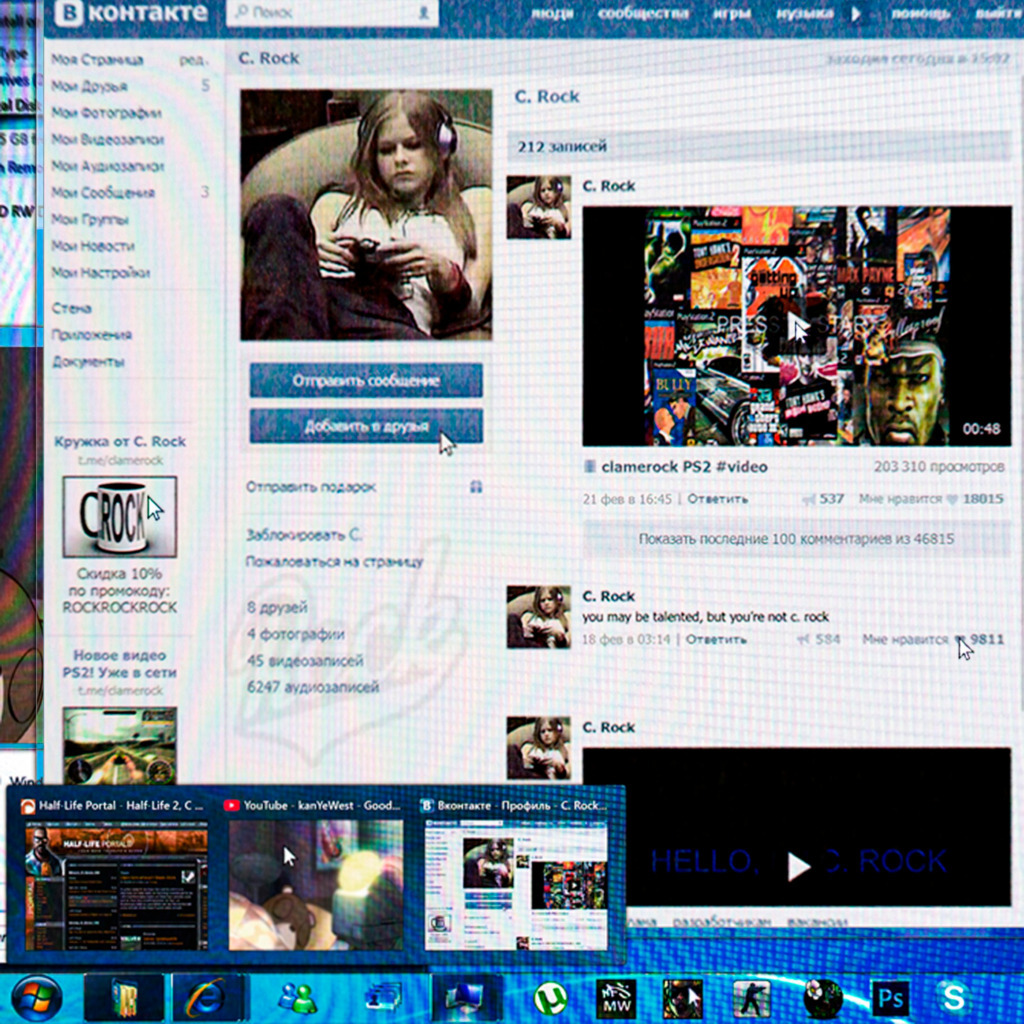Launch Counter-Strike from the taskbar
The width and height of the screenshot is (1024, 1024).
tap(752, 999)
